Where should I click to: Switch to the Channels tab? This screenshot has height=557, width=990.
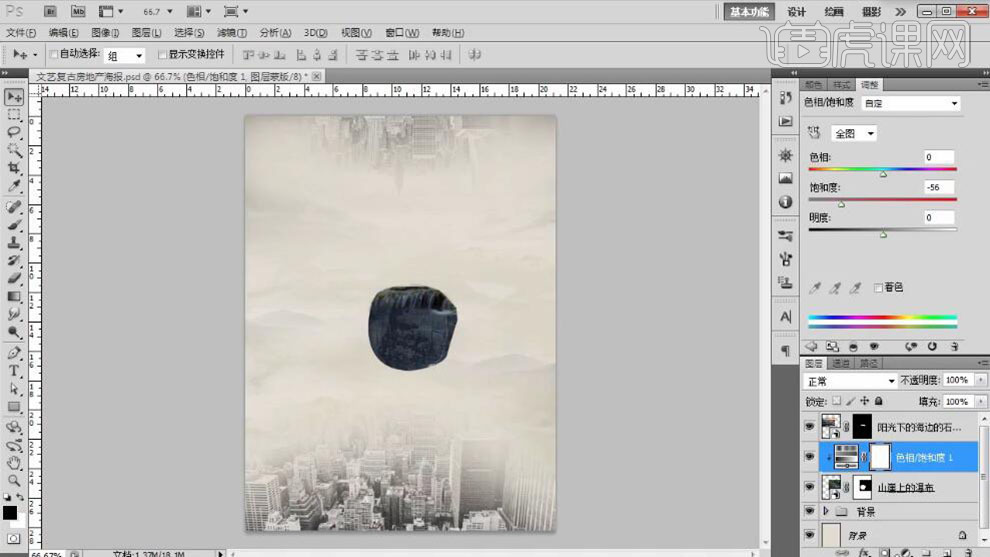[840, 363]
